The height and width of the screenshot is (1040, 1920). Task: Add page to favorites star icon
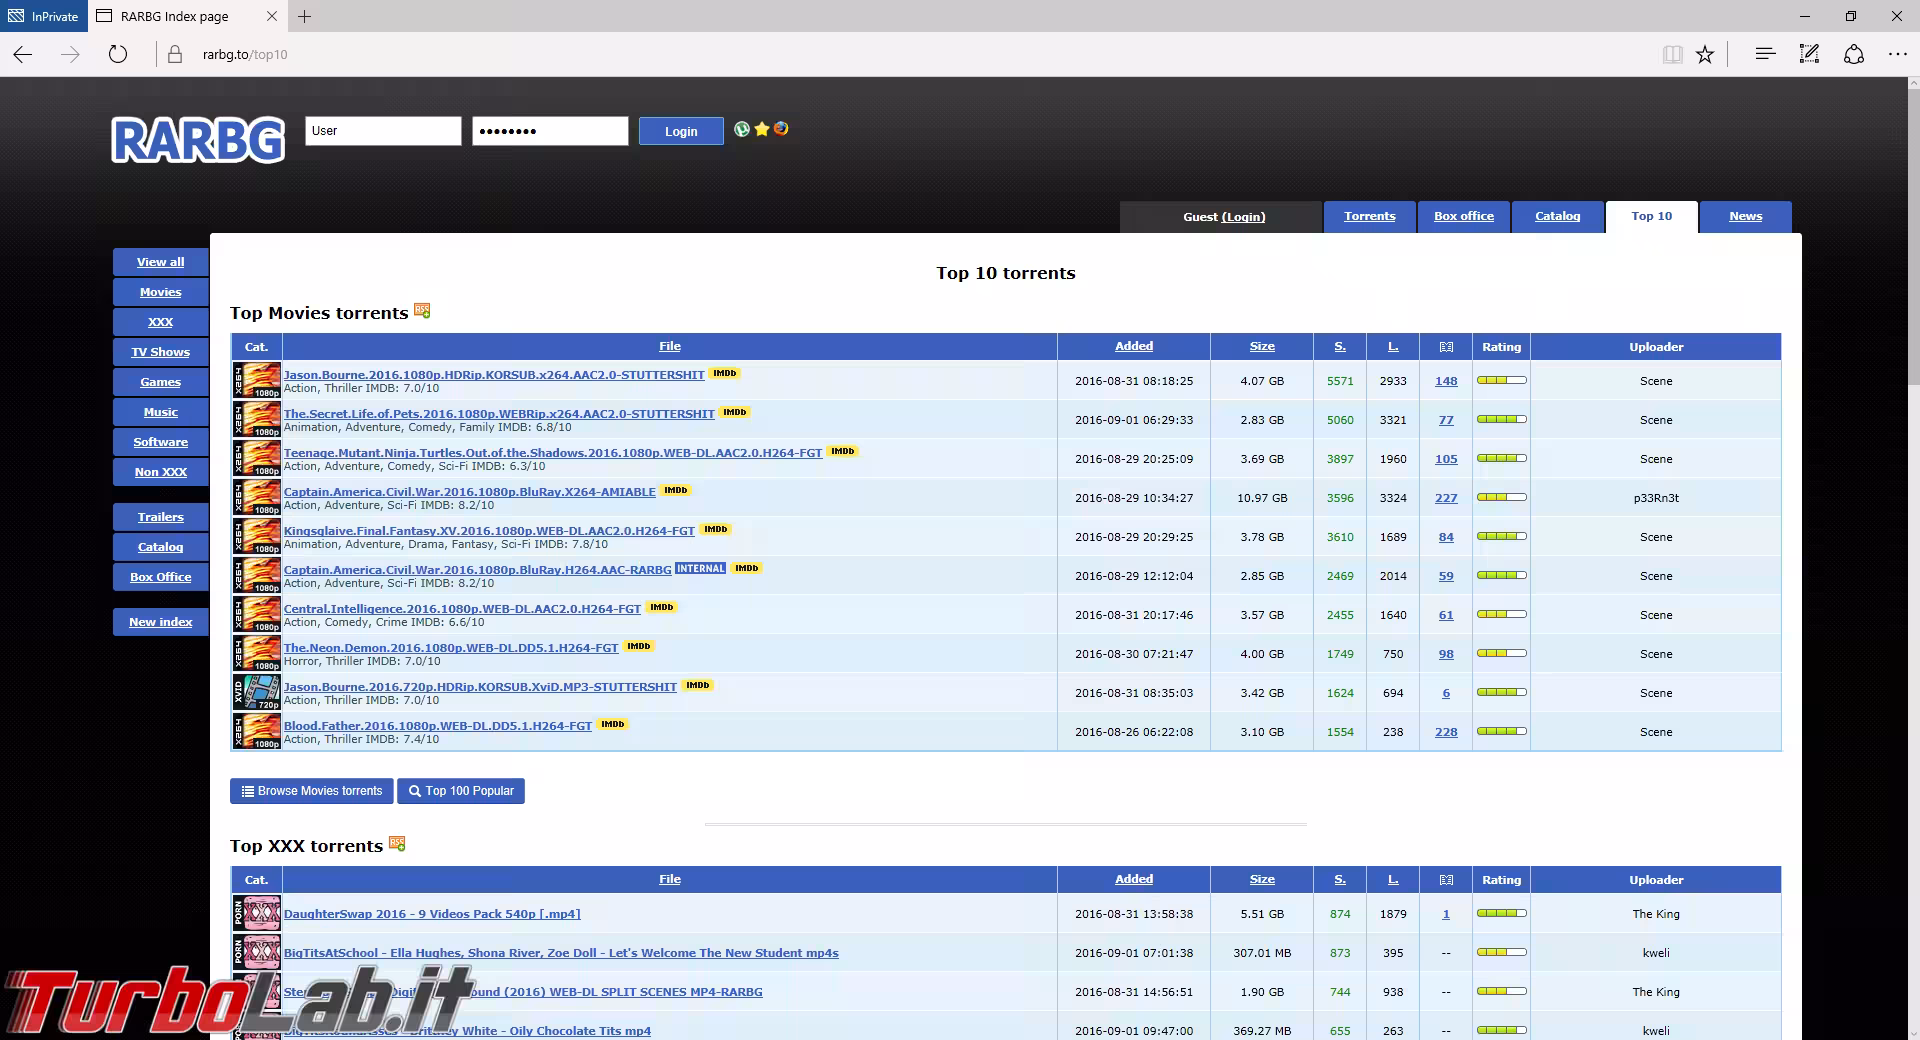(1705, 55)
